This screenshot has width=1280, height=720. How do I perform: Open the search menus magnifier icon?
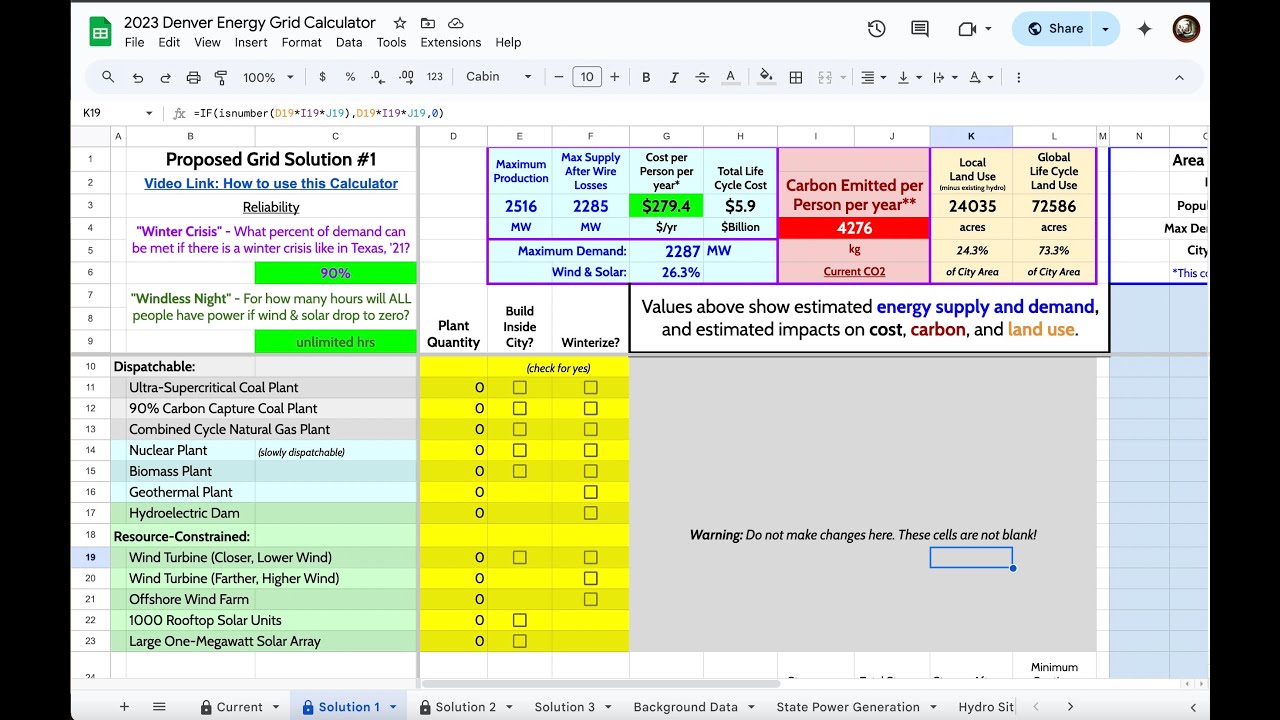click(x=108, y=77)
